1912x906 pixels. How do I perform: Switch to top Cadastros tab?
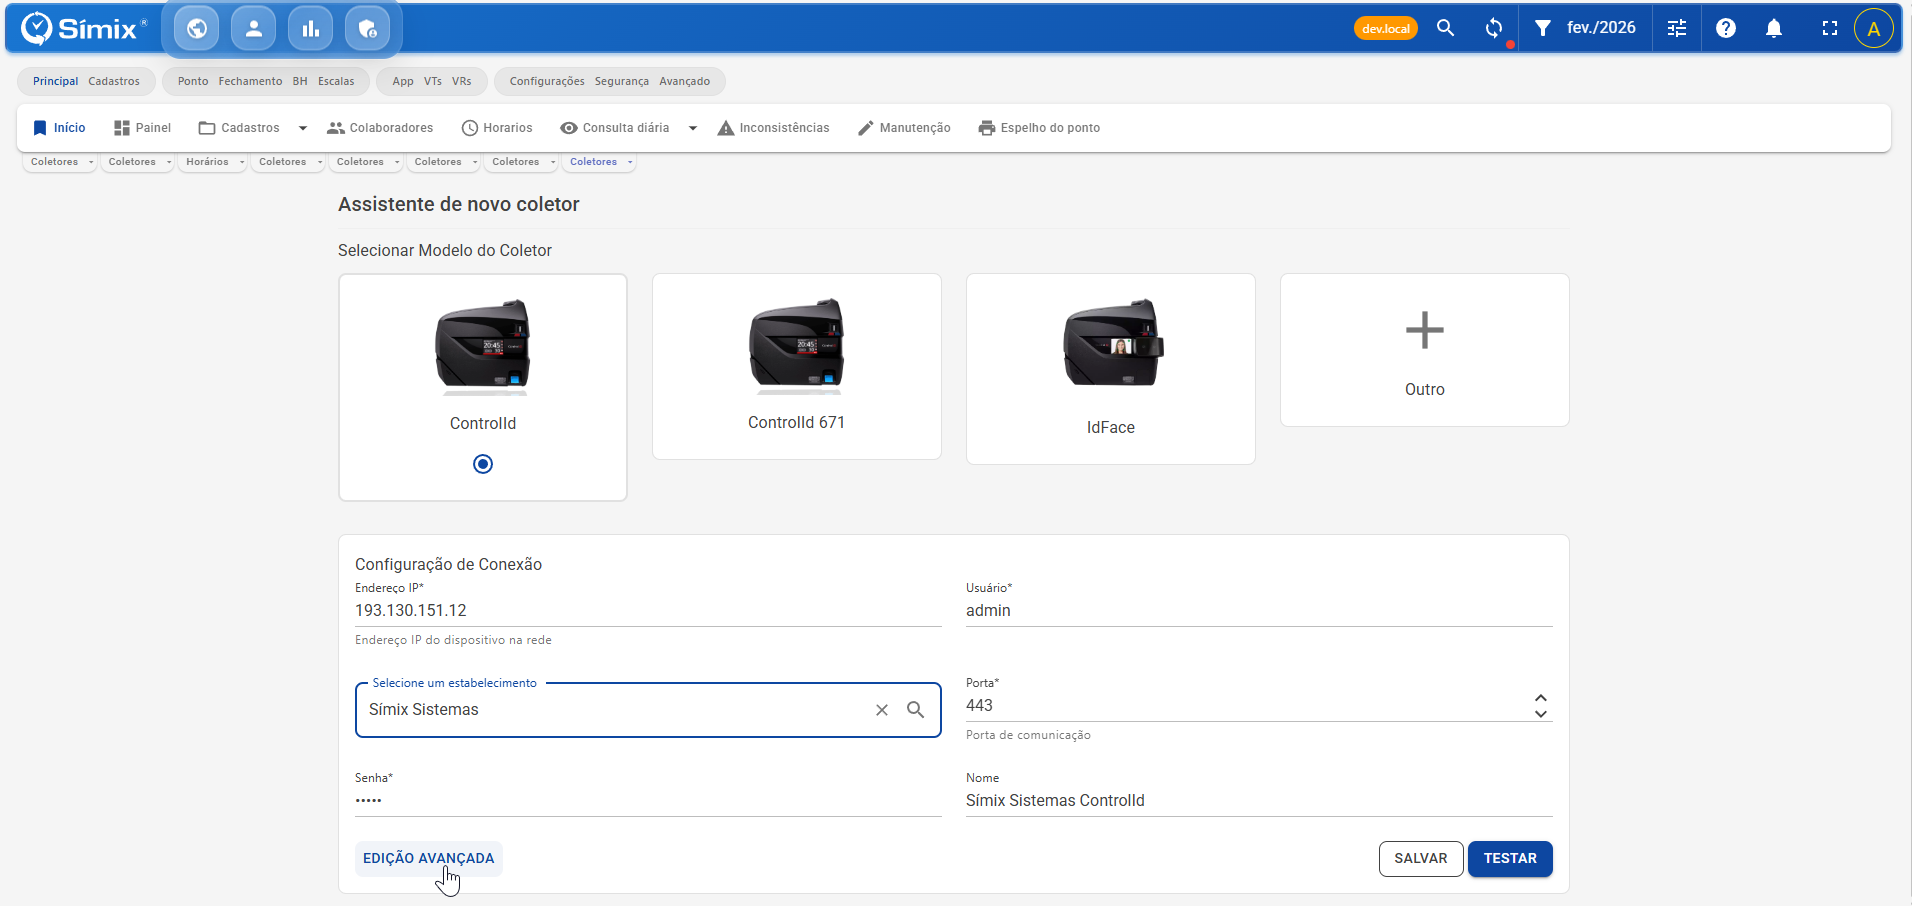pos(114,81)
